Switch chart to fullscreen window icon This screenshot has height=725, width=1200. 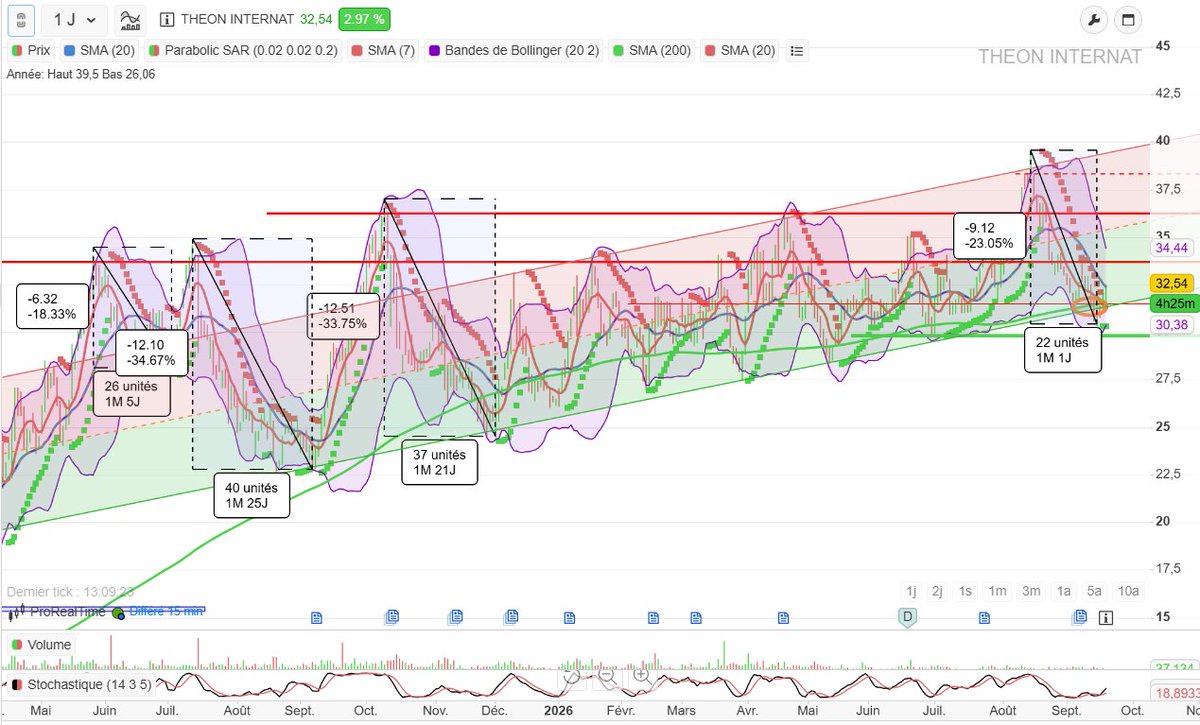pyautogui.click(x=1129, y=20)
